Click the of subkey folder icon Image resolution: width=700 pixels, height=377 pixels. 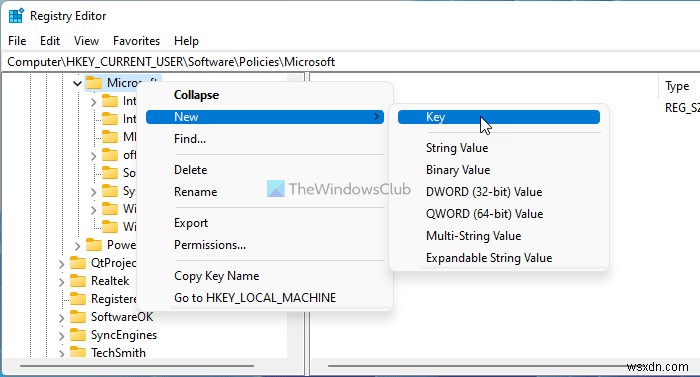(x=110, y=155)
